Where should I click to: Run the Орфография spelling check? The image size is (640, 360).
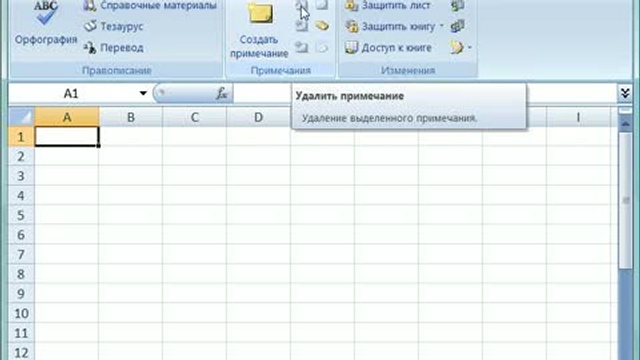coord(46,24)
